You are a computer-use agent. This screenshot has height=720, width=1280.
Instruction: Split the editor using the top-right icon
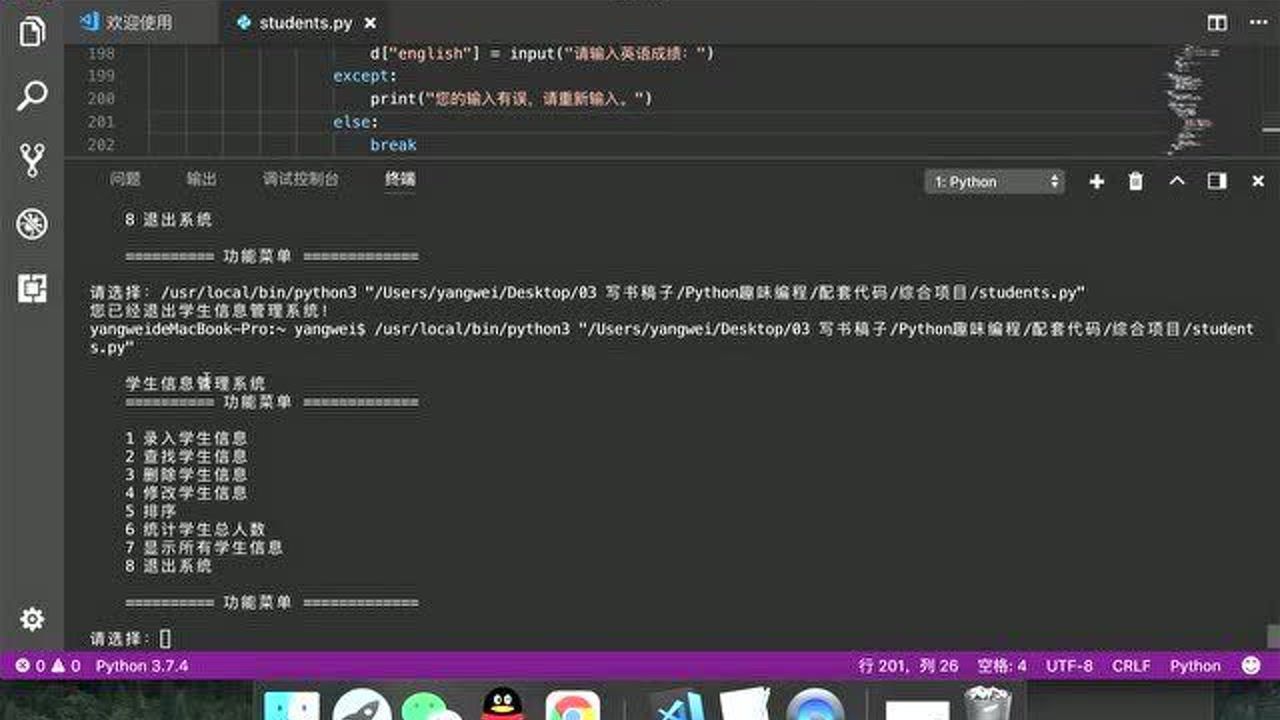click(1215, 22)
